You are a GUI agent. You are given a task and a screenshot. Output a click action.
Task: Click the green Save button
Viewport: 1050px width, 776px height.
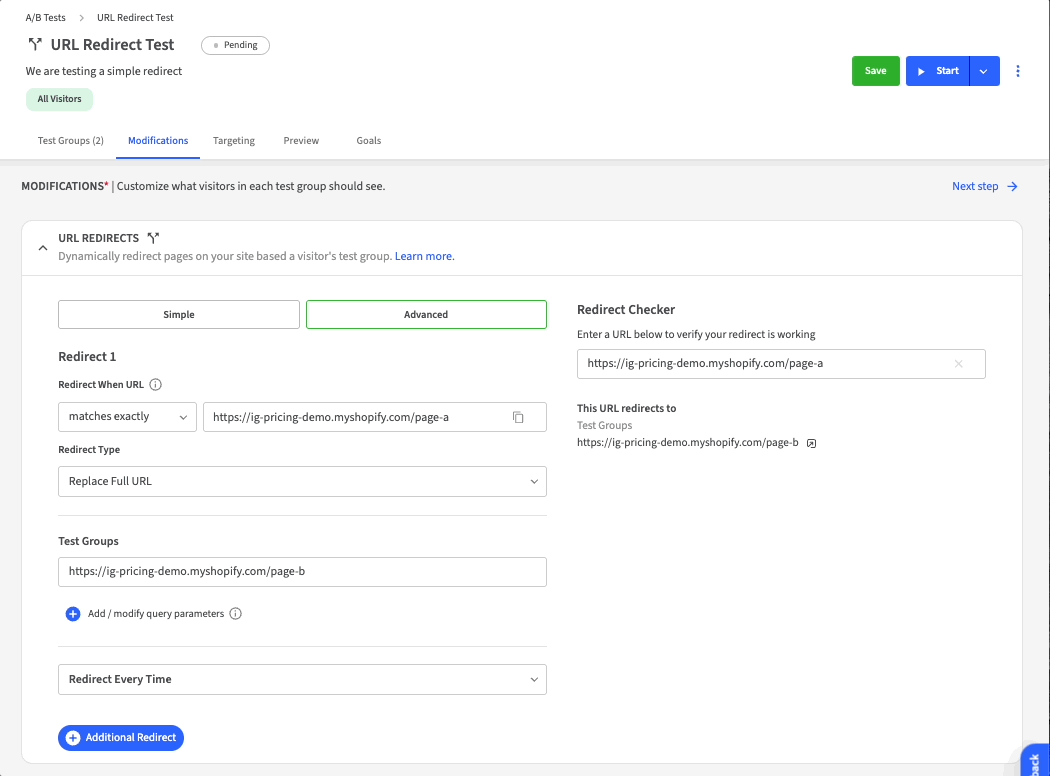875,71
